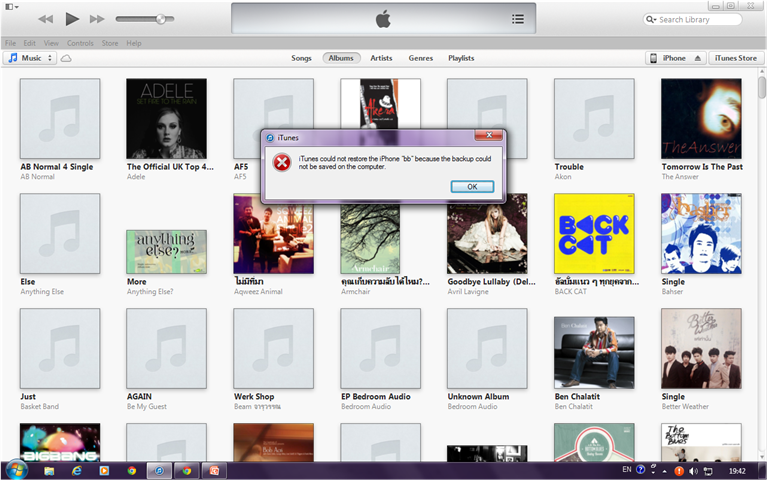Open the View menu
The height and width of the screenshot is (480, 767).
point(51,43)
